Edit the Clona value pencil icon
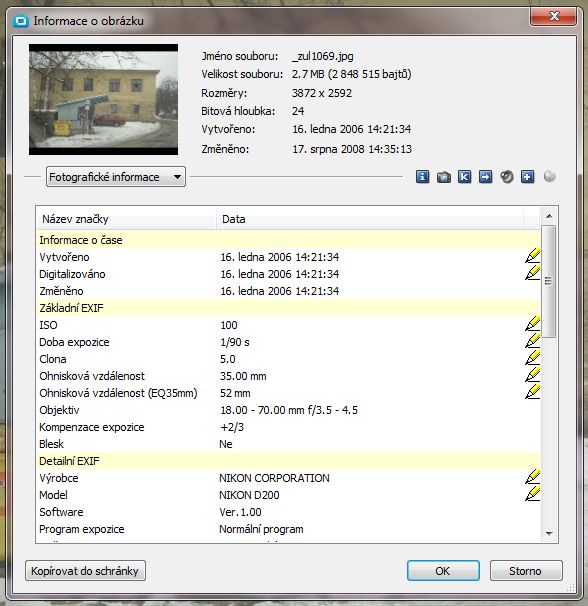 [x=532, y=358]
